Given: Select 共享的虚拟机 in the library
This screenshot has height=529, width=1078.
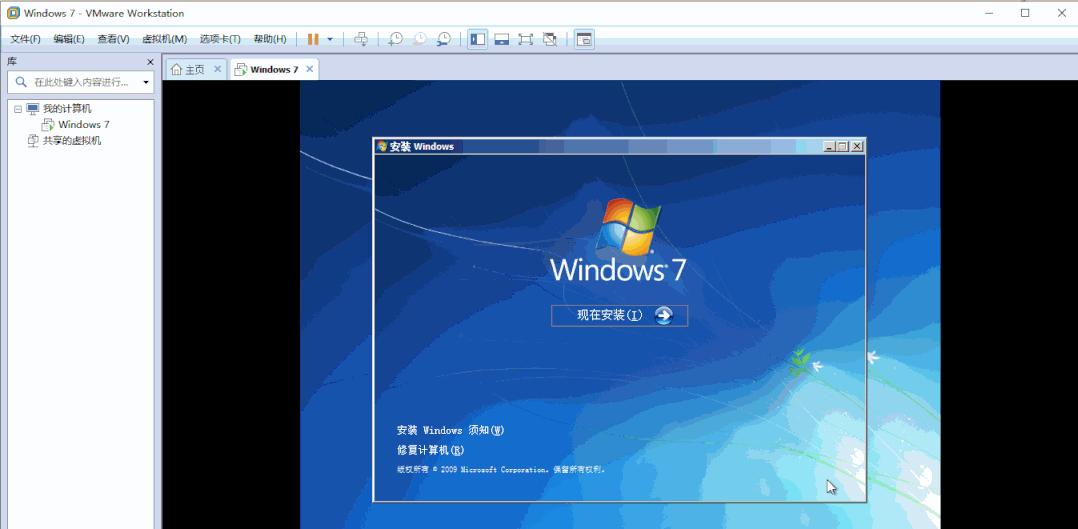Looking at the screenshot, I should [72, 141].
